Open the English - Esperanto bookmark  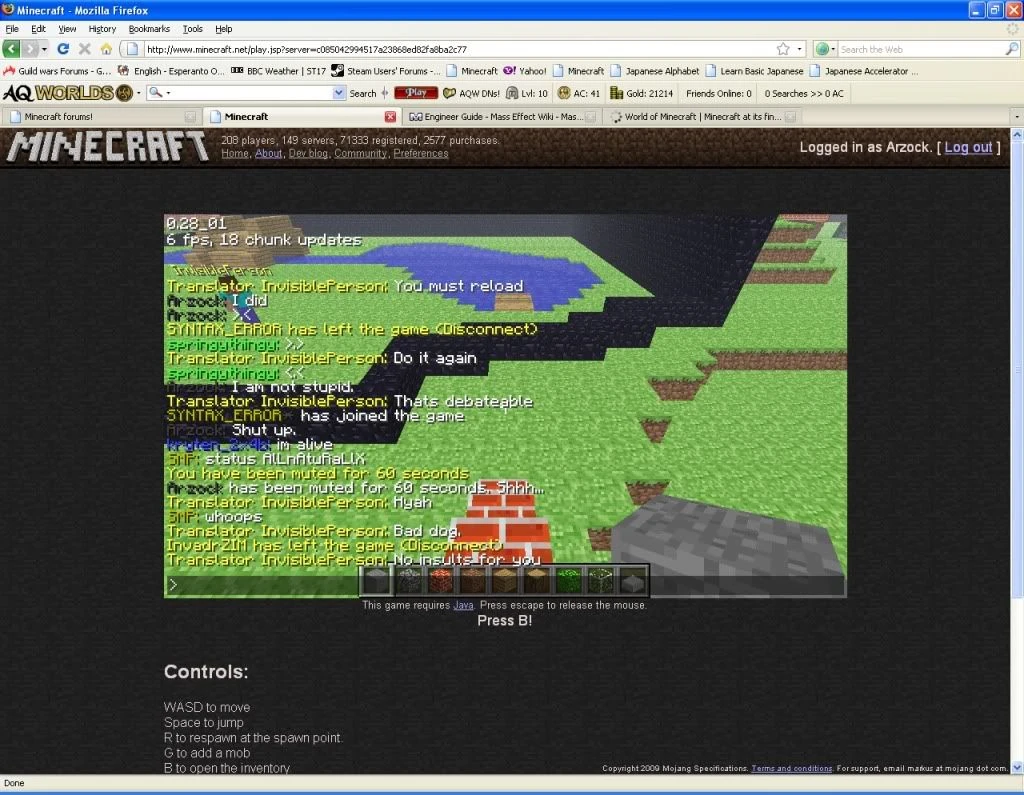coord(171,71)
